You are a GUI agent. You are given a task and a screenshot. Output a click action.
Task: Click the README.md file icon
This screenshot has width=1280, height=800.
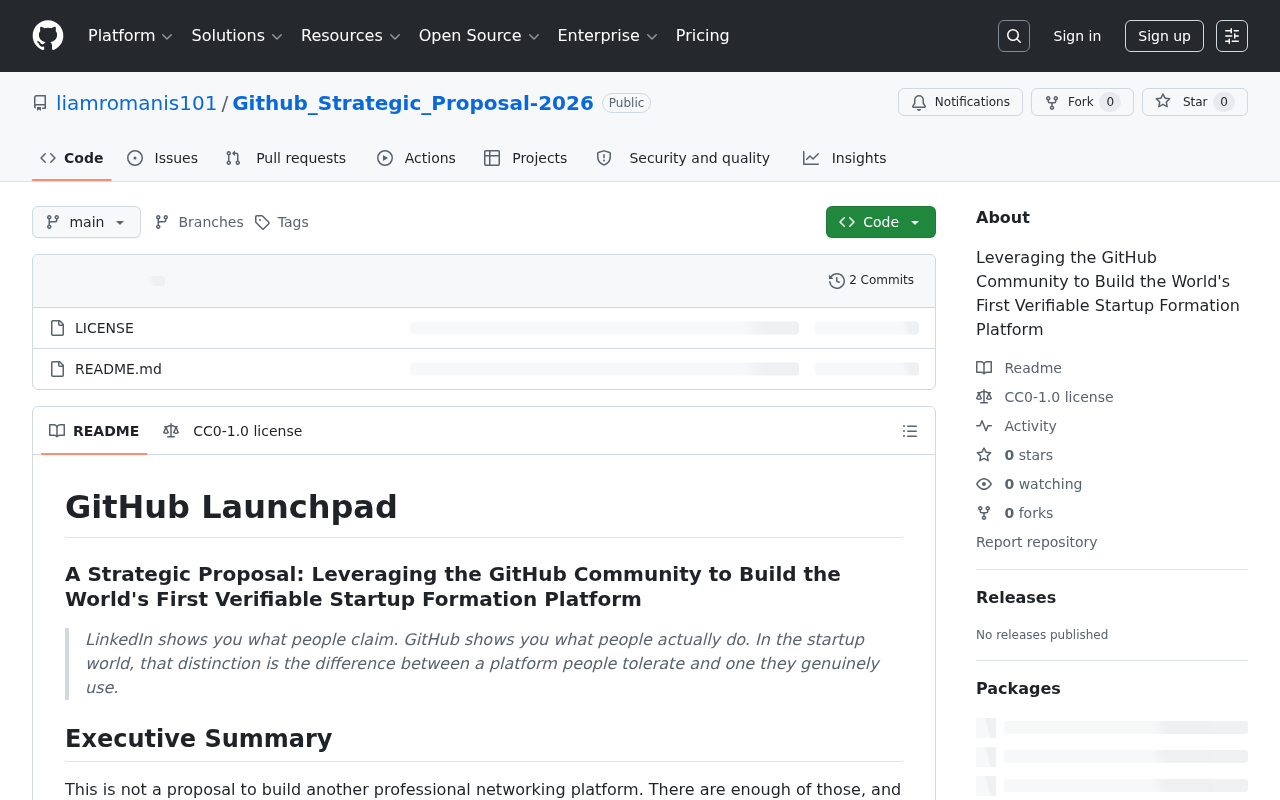click(57, 369)
